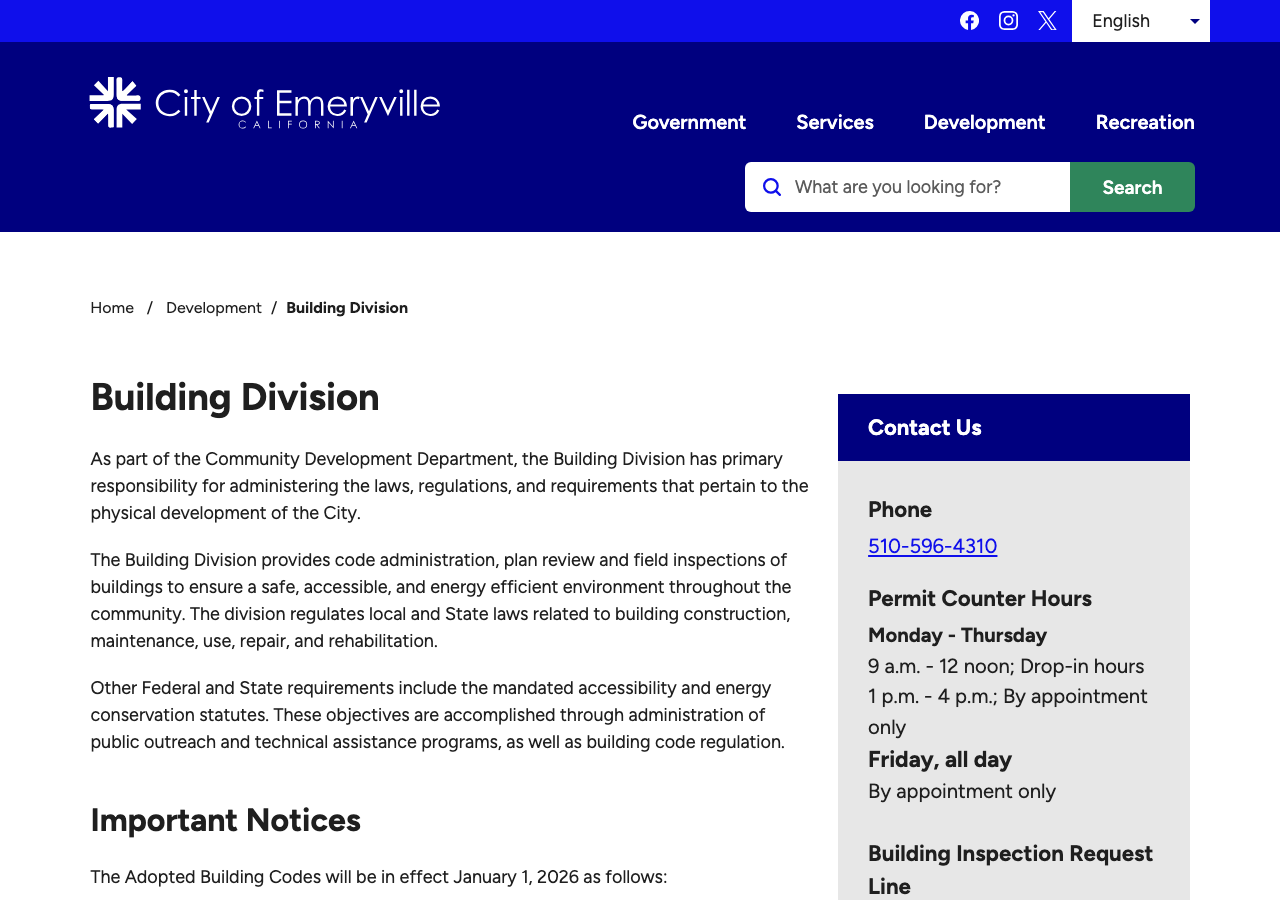The width and height of the screenshot is (1280, 900).
Task: Click the Building Division breadcrumb
Action: click(347, 308)
